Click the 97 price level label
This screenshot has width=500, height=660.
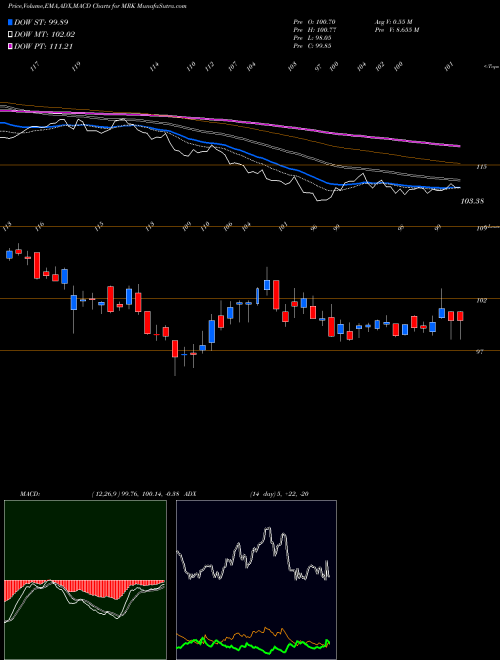[x=480, y=352]
